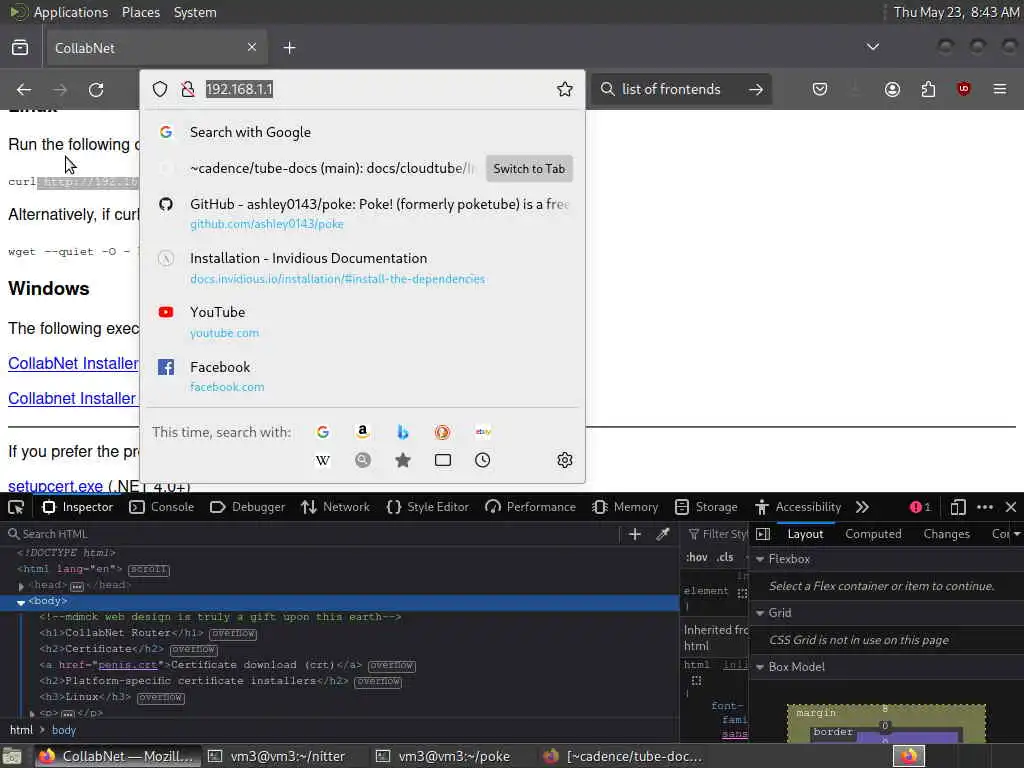Search this time with Wikipedia
1024x768 pixels.
[x=323, y=460]
